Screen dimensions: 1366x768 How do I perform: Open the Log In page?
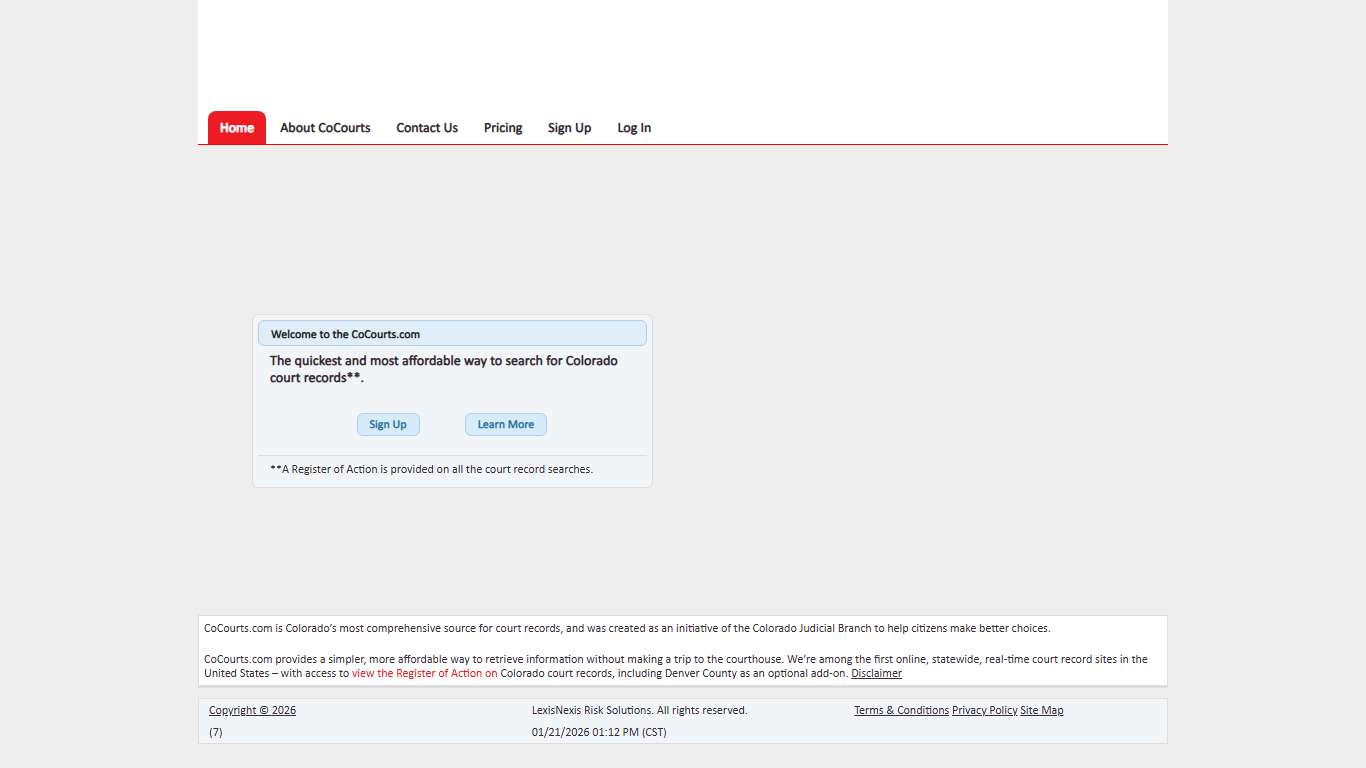(634, 128)
